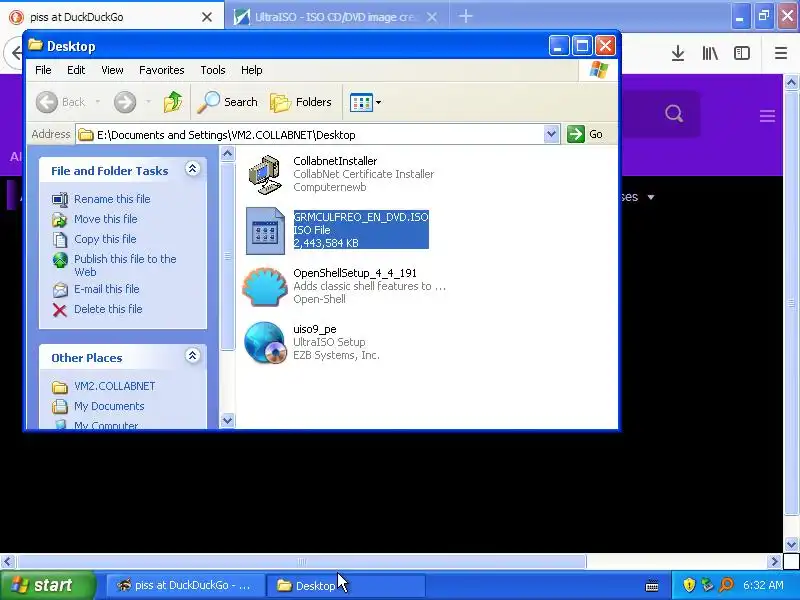Open the browser Downloads icon
Image resolution: width=800 pixels, height=600 pixels.
click(678, 53)
